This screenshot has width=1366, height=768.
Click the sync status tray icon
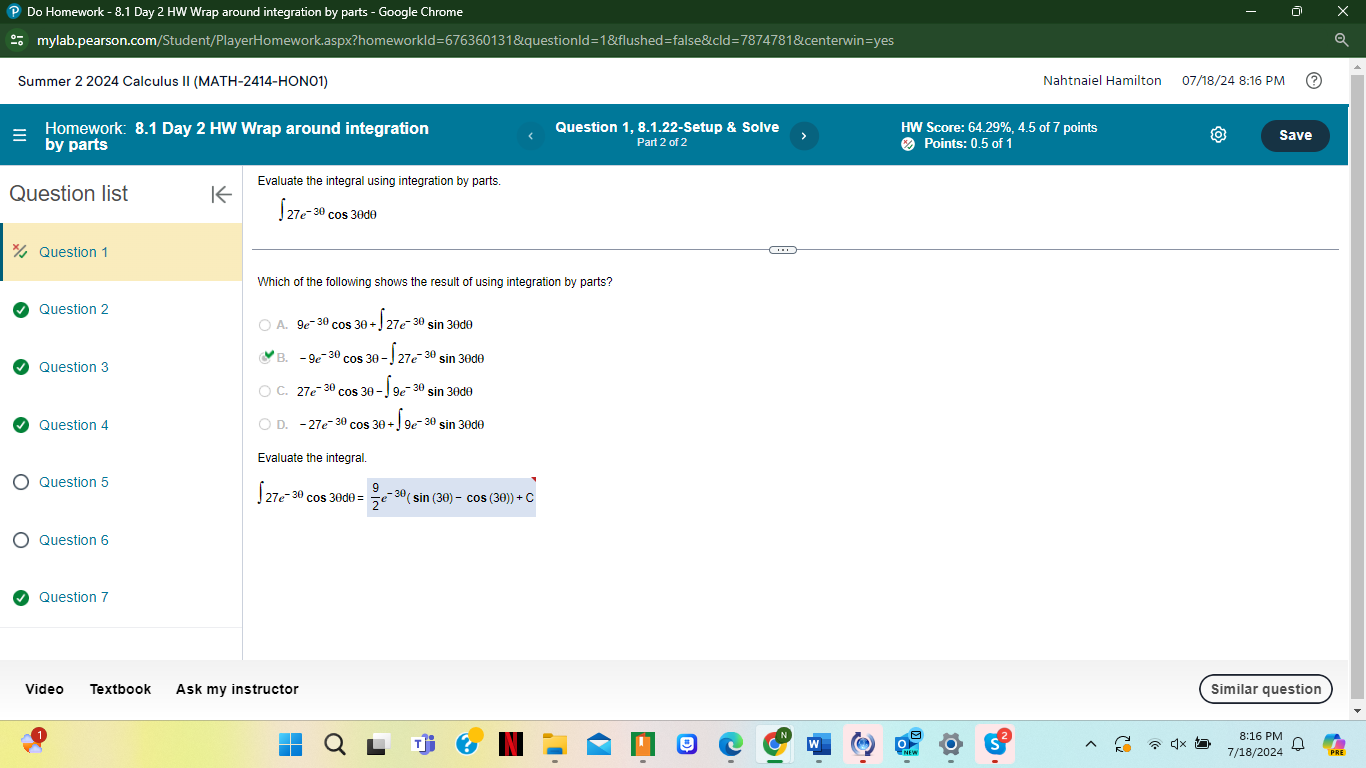1124,744
